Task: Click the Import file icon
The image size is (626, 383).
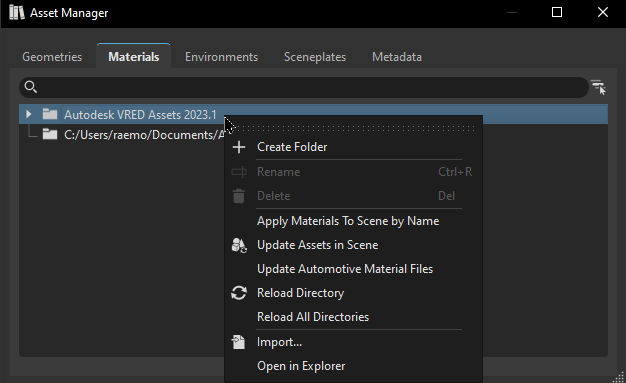Action: 239,342
